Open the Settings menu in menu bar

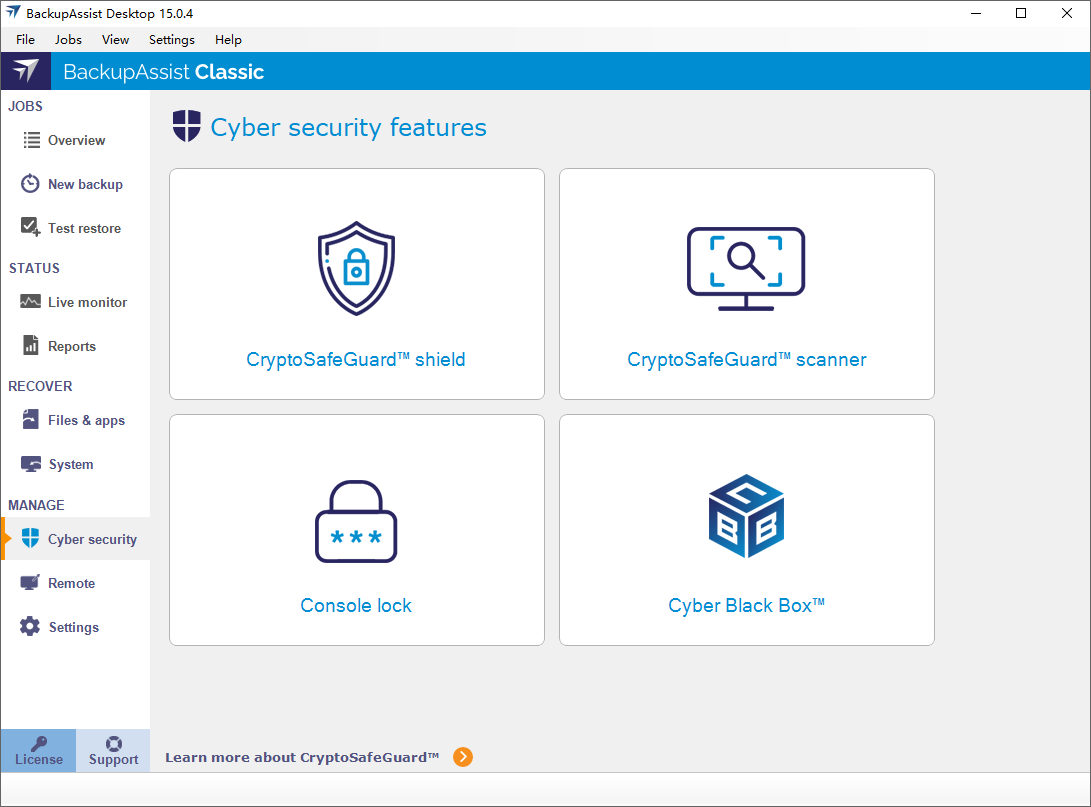(x=172, y=40)
